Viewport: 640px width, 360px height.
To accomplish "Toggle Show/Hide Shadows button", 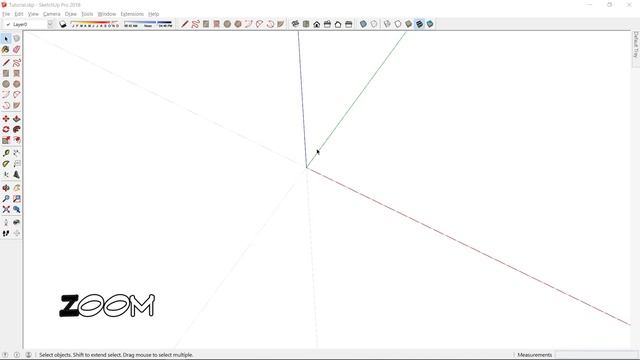I will (63, 24).
